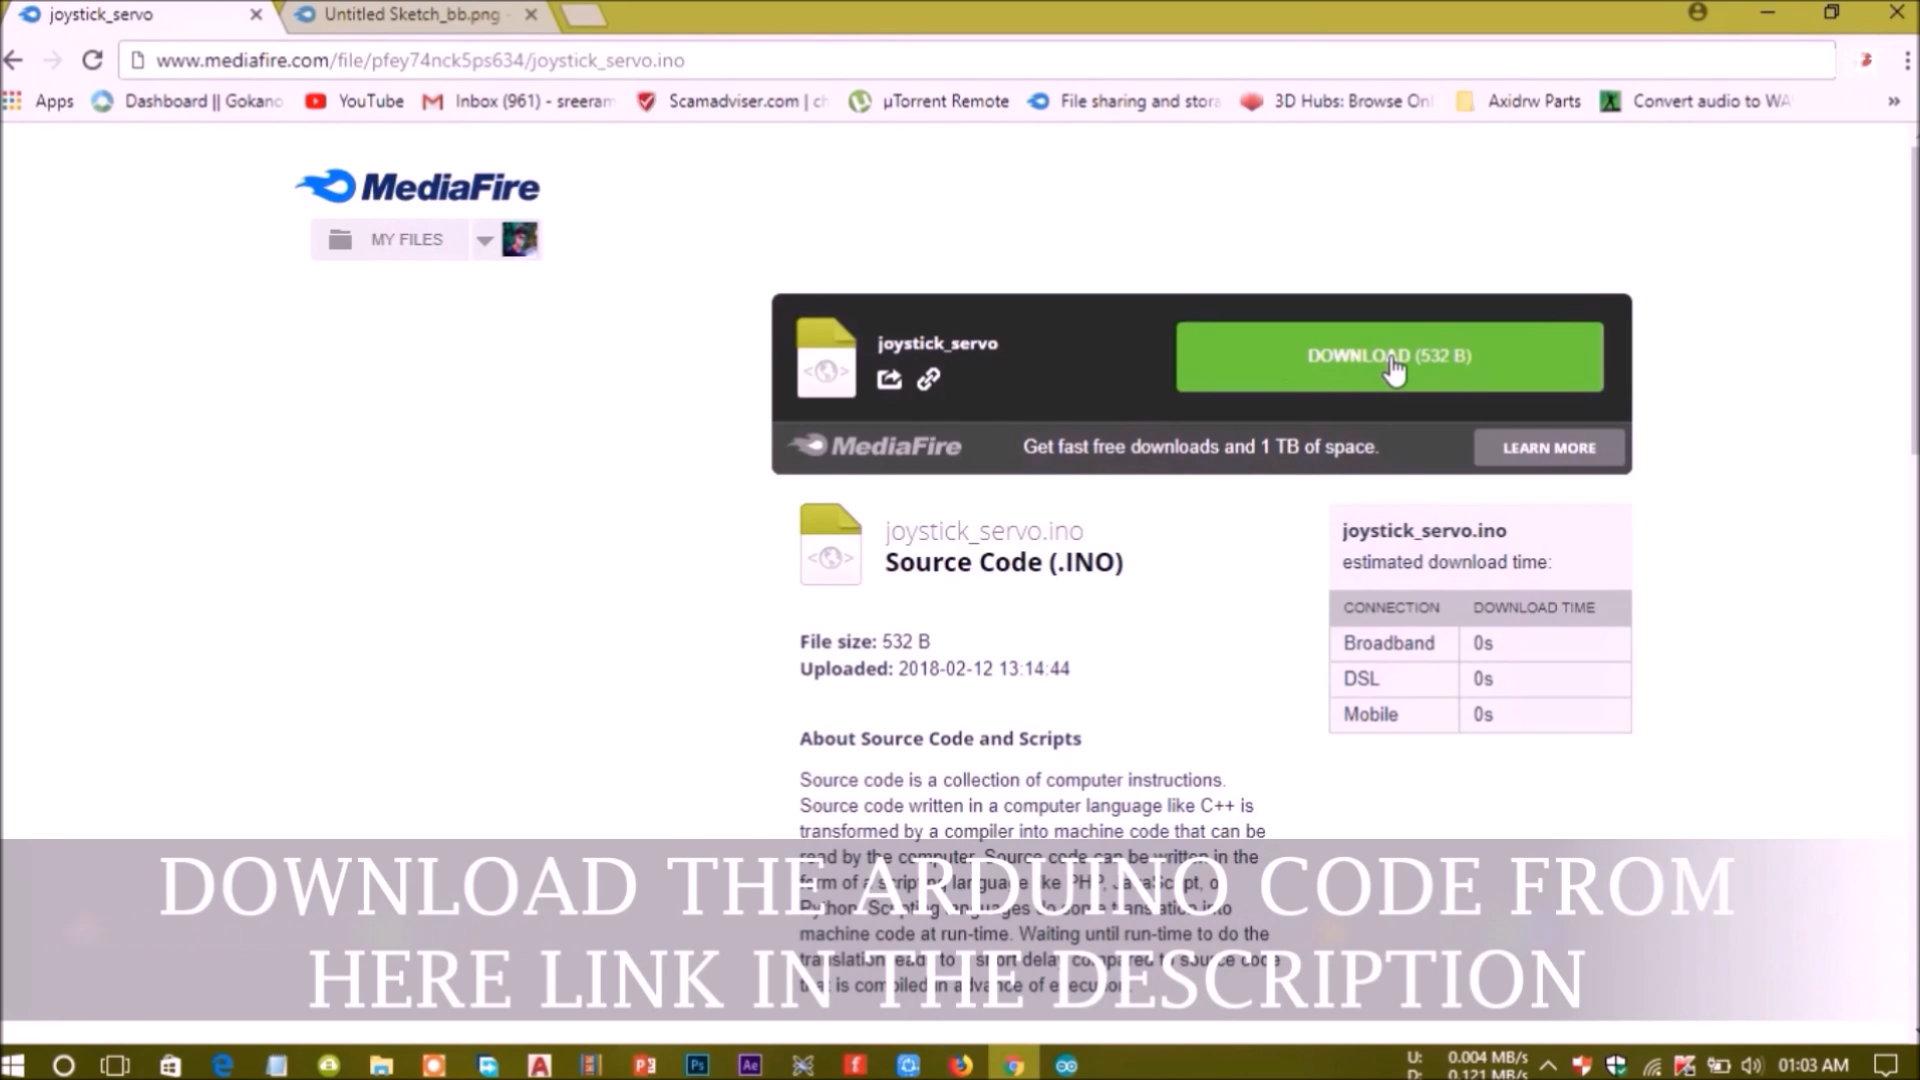Launch Photoshop from the taskbar

(x=696, y=1065)
